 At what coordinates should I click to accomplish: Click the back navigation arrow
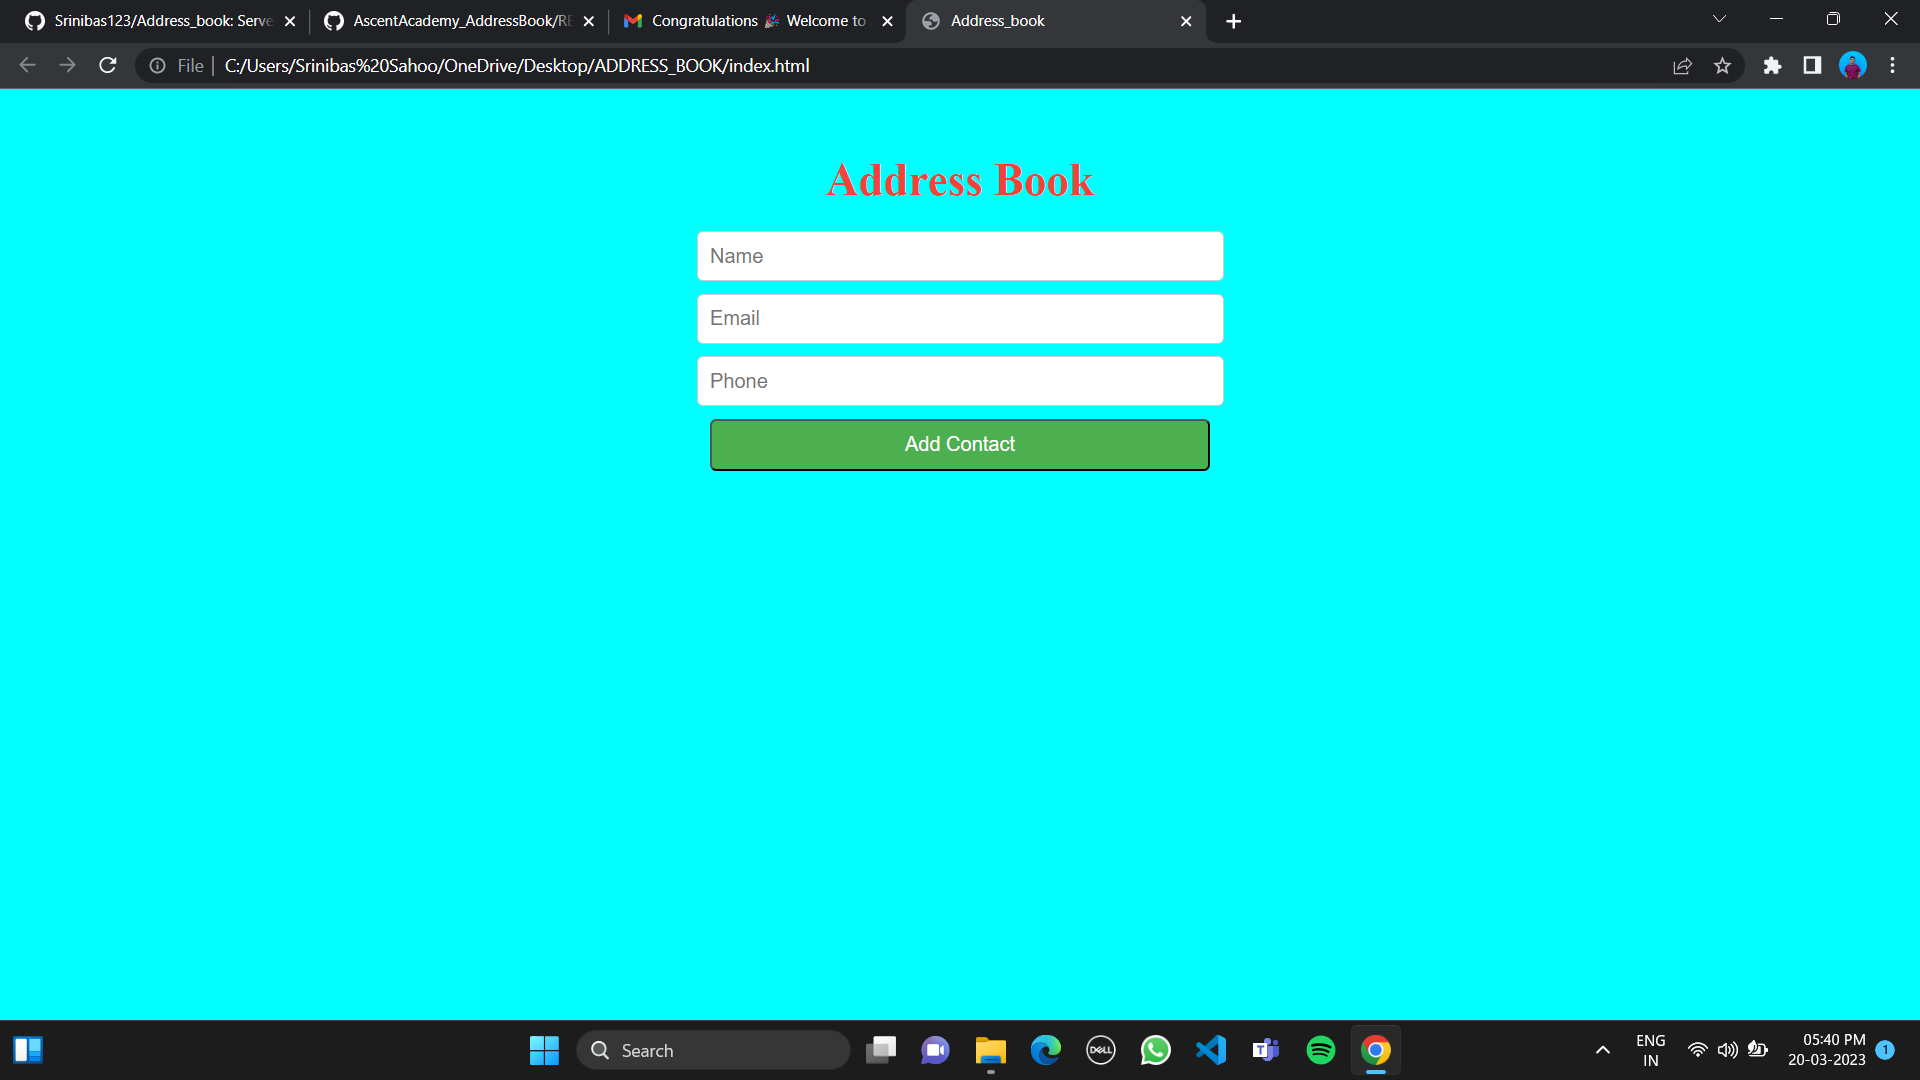pos(27,65)
